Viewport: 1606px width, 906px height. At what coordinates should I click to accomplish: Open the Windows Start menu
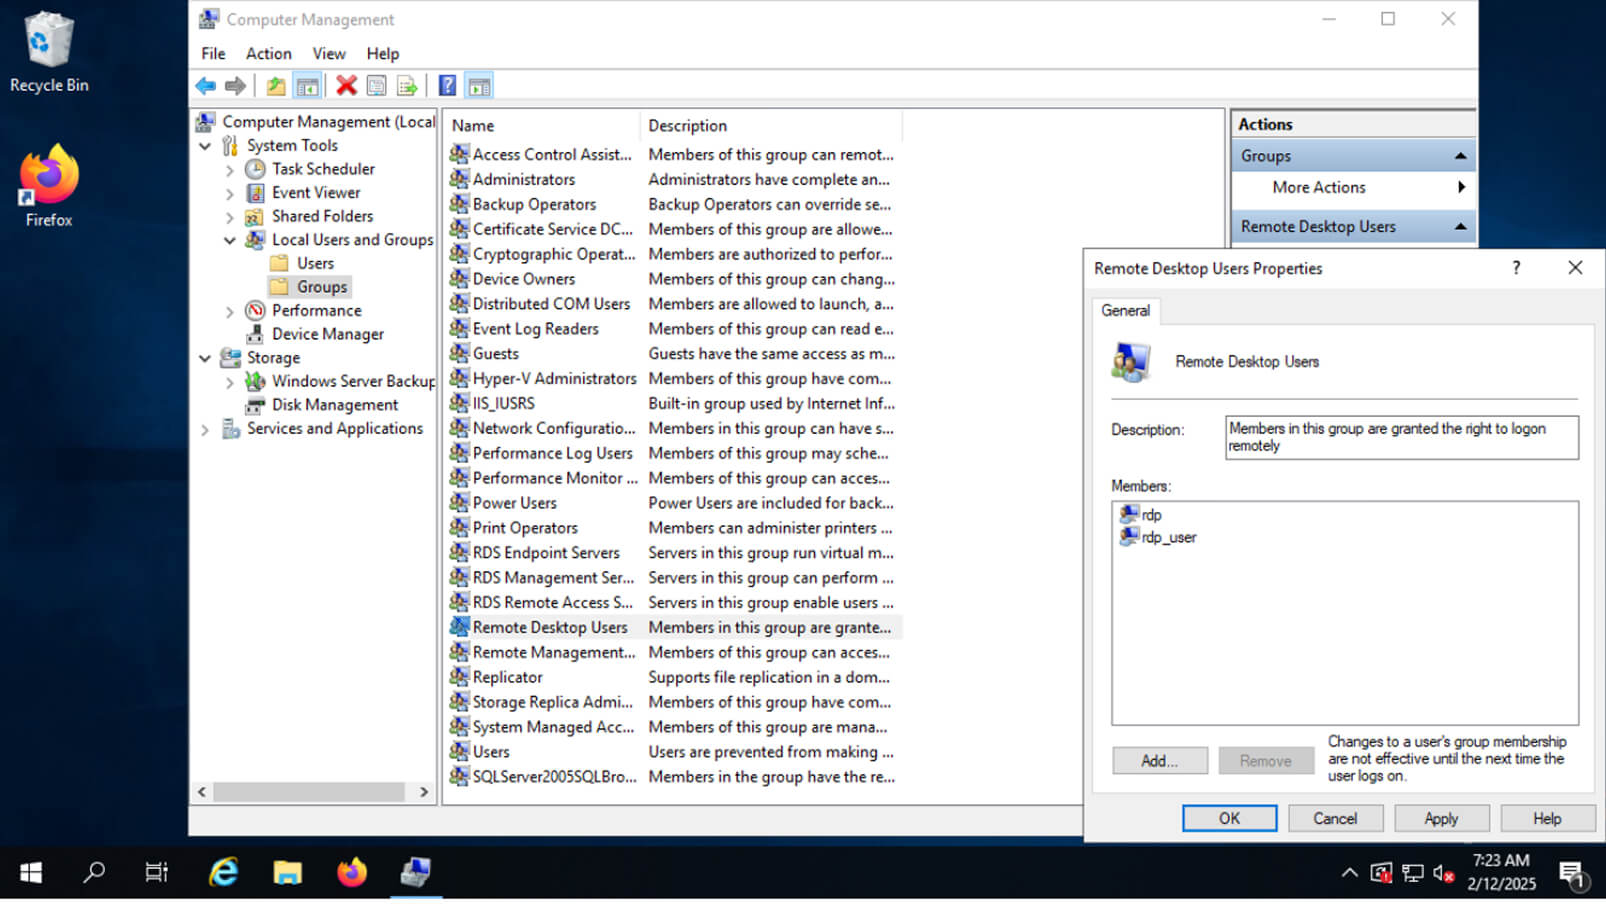(x=31, y=873)
